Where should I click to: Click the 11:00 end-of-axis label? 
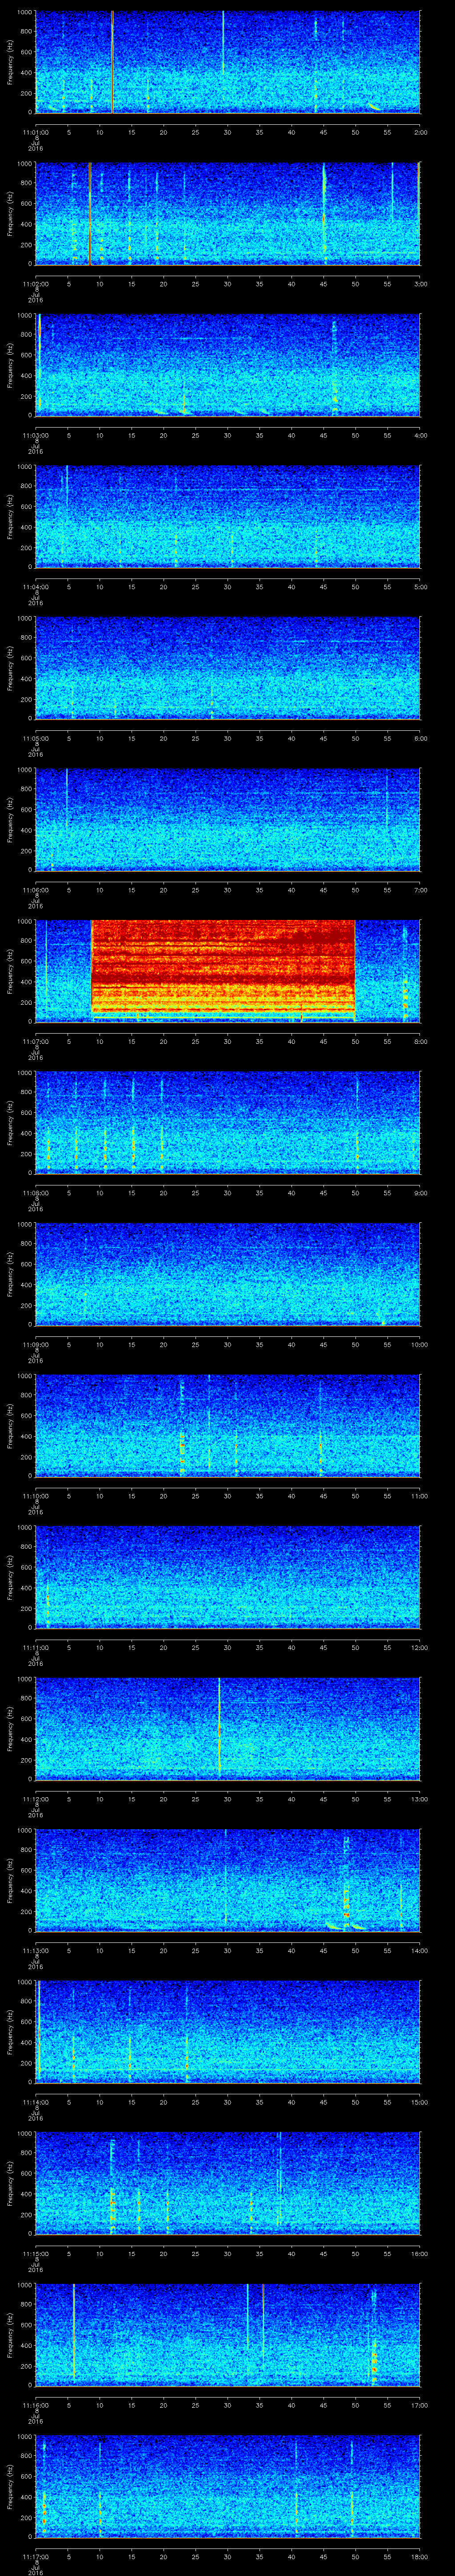[419, 1496]
